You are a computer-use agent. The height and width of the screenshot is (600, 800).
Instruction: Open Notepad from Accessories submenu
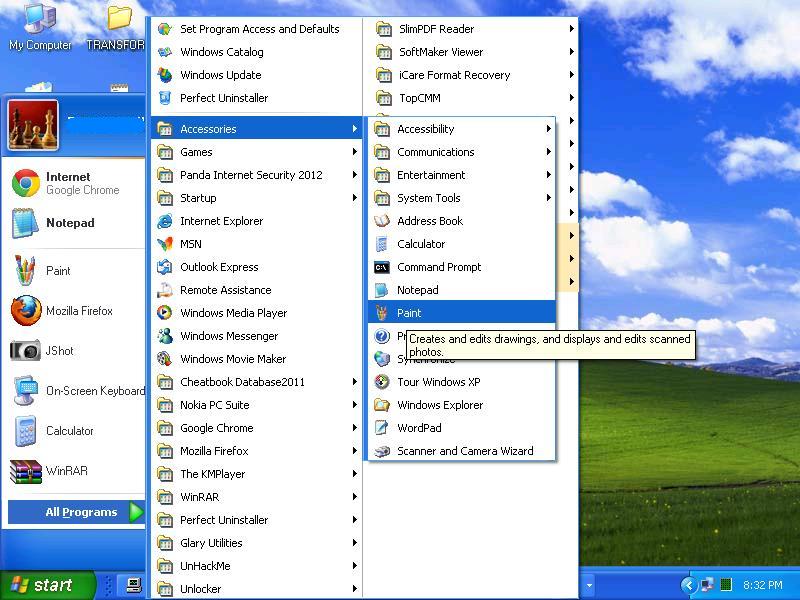click(x=461, y=290)
